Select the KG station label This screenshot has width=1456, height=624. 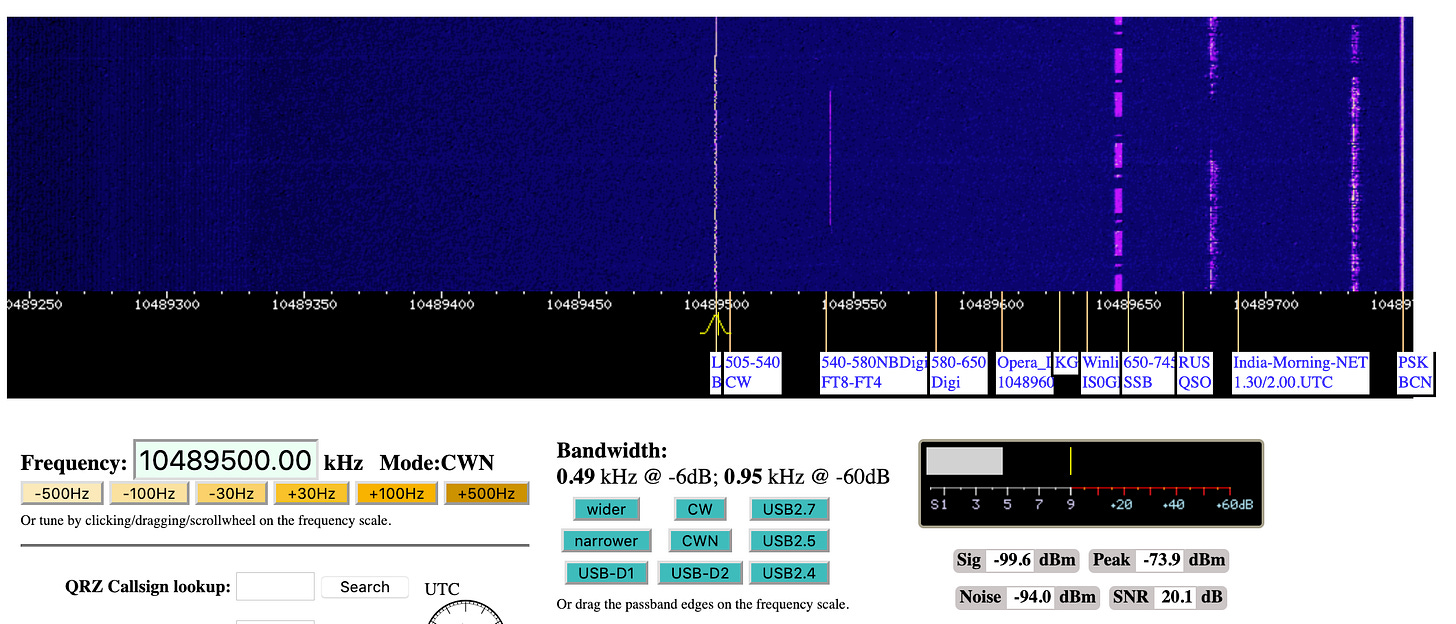[1066, 363]
